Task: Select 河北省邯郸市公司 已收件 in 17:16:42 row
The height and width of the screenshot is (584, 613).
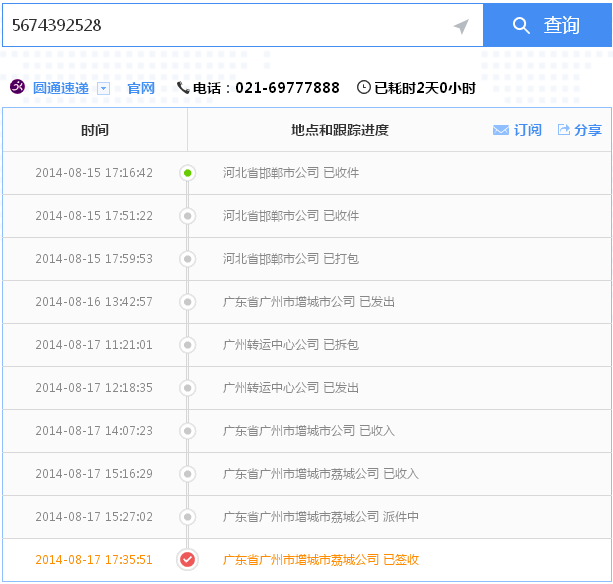Action: point(291,173)
